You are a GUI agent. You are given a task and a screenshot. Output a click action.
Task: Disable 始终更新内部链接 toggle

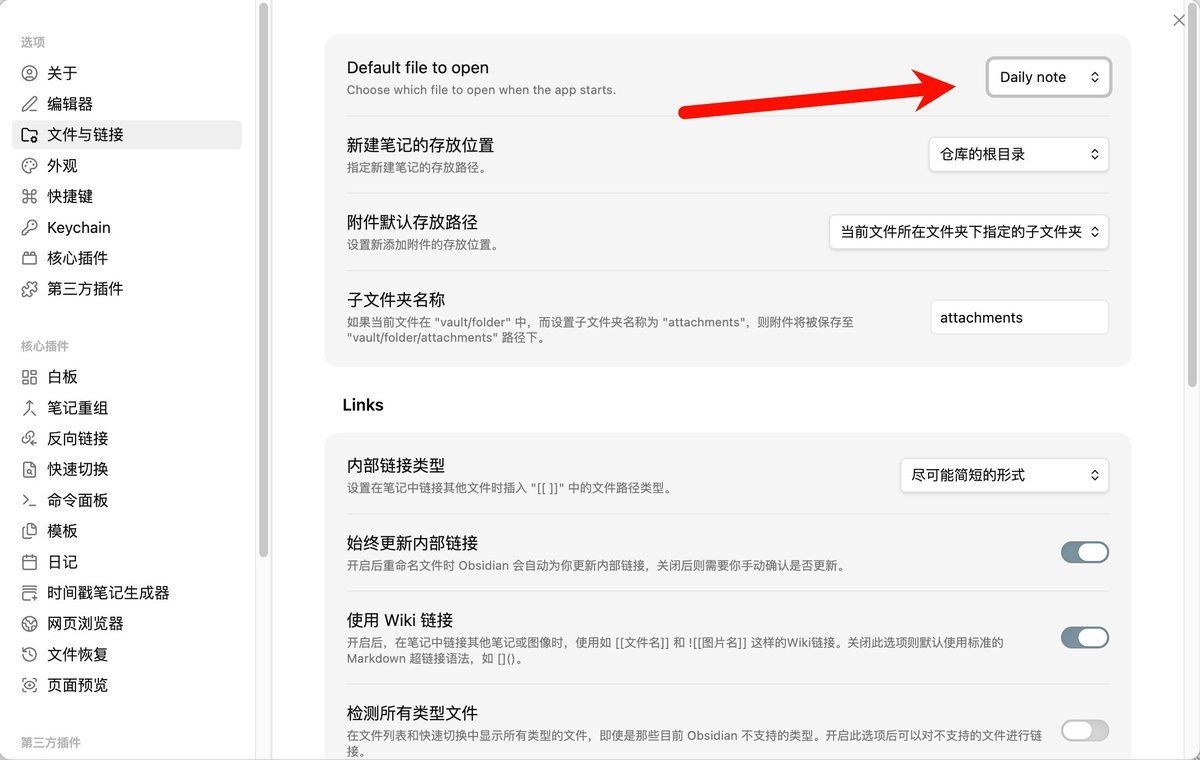(x=1085, y=552)
